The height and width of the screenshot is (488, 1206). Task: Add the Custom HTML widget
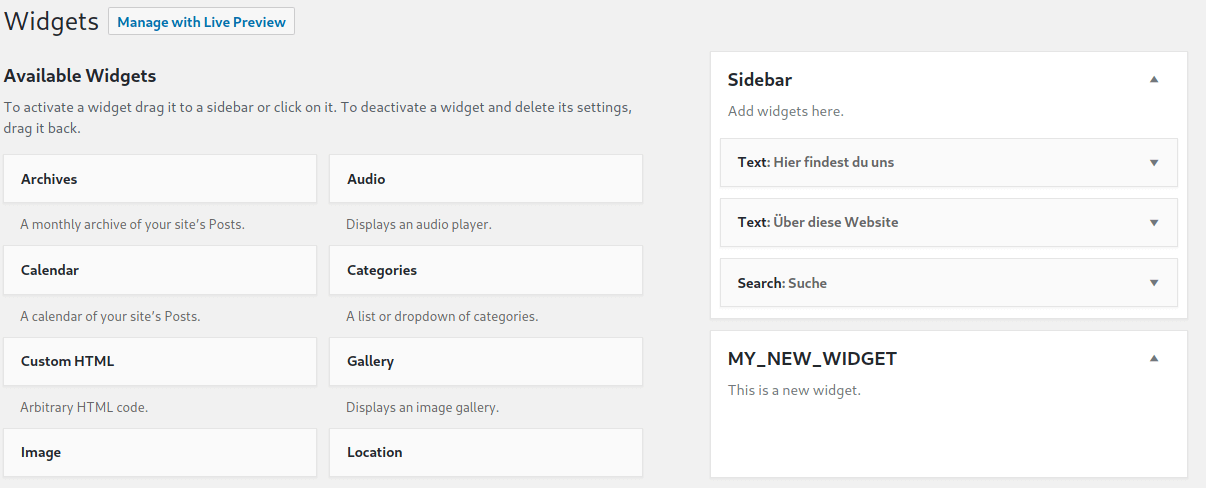[x=160, y=361]
